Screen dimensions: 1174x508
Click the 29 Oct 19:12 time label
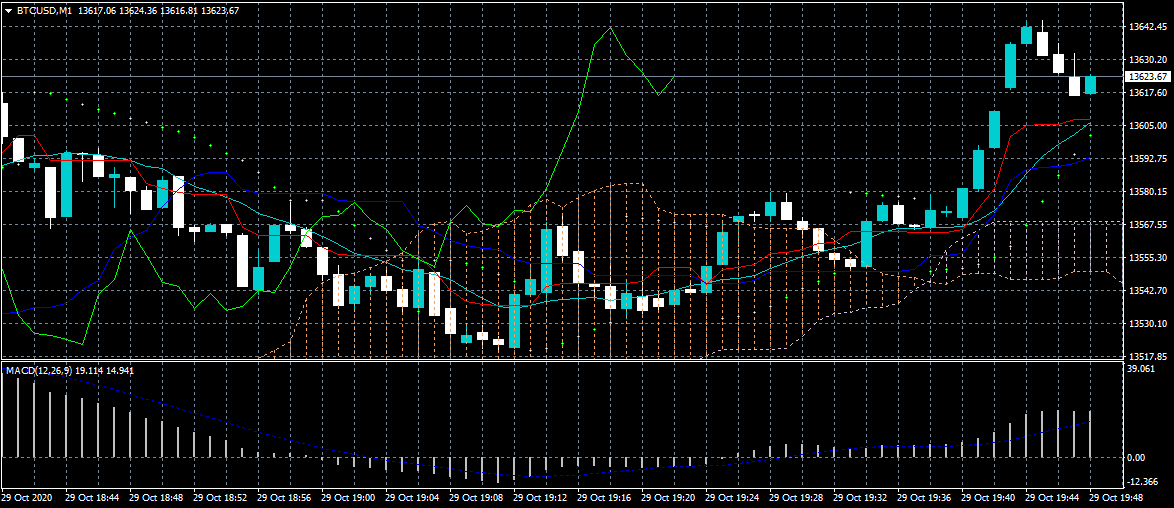[540, 498]
